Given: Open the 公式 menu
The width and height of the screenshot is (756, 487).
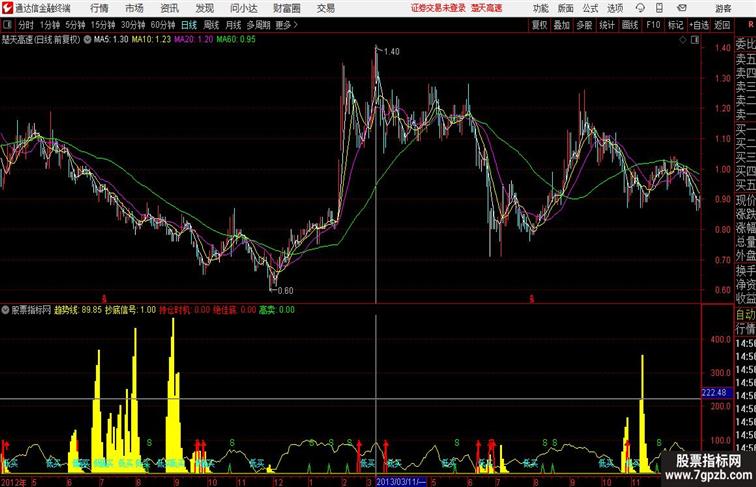Looking at the screenshot, I should [x=590, y=8].
